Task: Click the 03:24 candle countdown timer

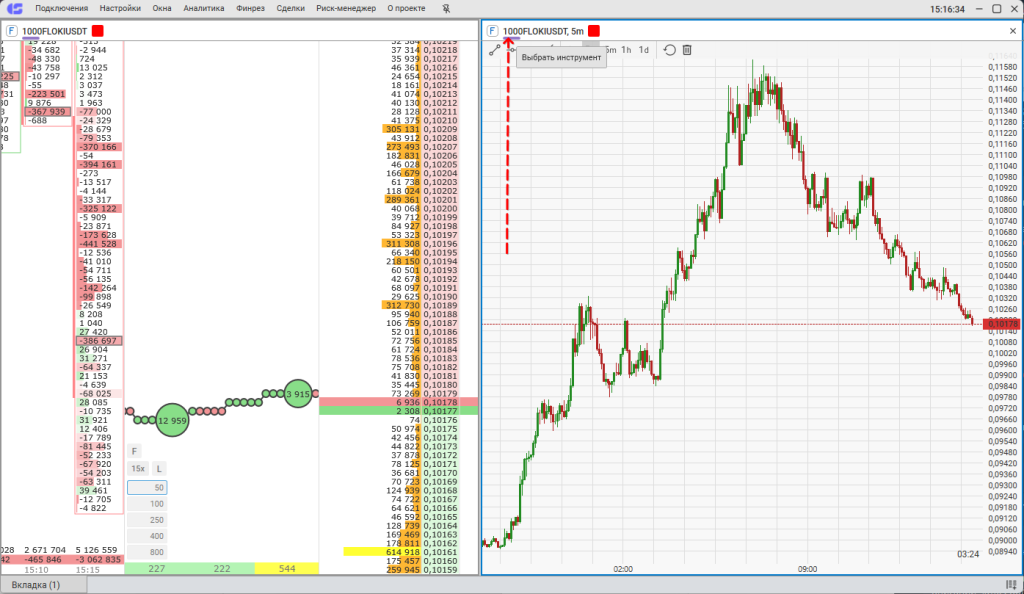Action: click(968, 554)
